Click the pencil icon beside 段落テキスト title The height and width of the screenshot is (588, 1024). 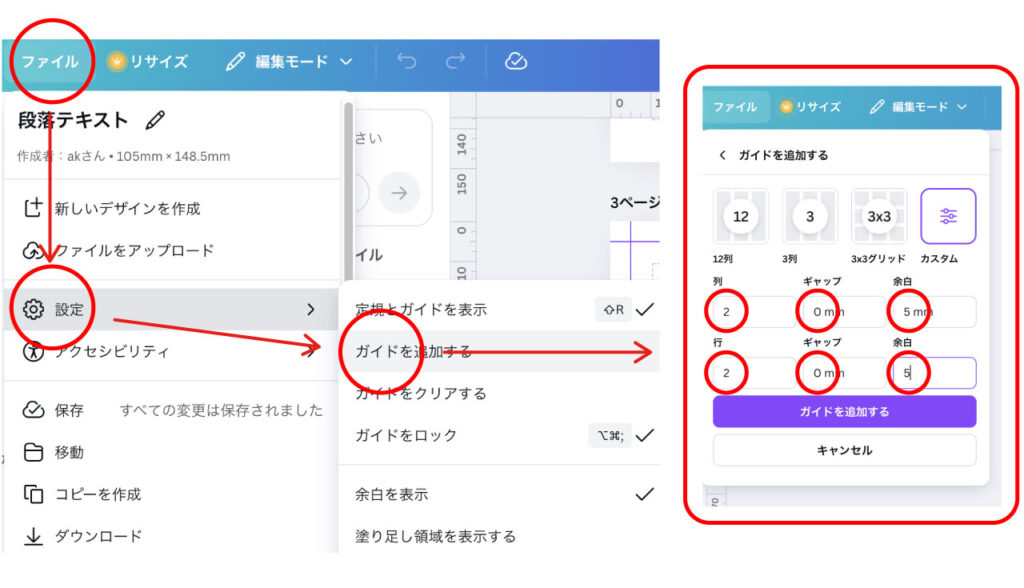(x=155, y=121)
